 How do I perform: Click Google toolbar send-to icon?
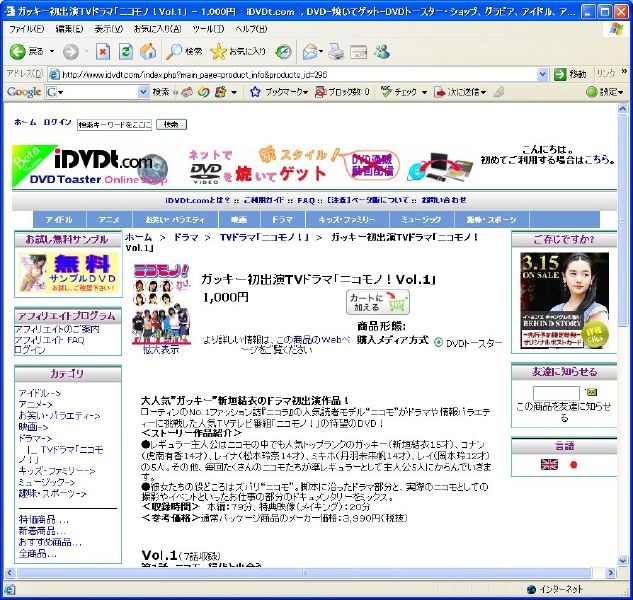pyautogui.click(x=440, y=92)
